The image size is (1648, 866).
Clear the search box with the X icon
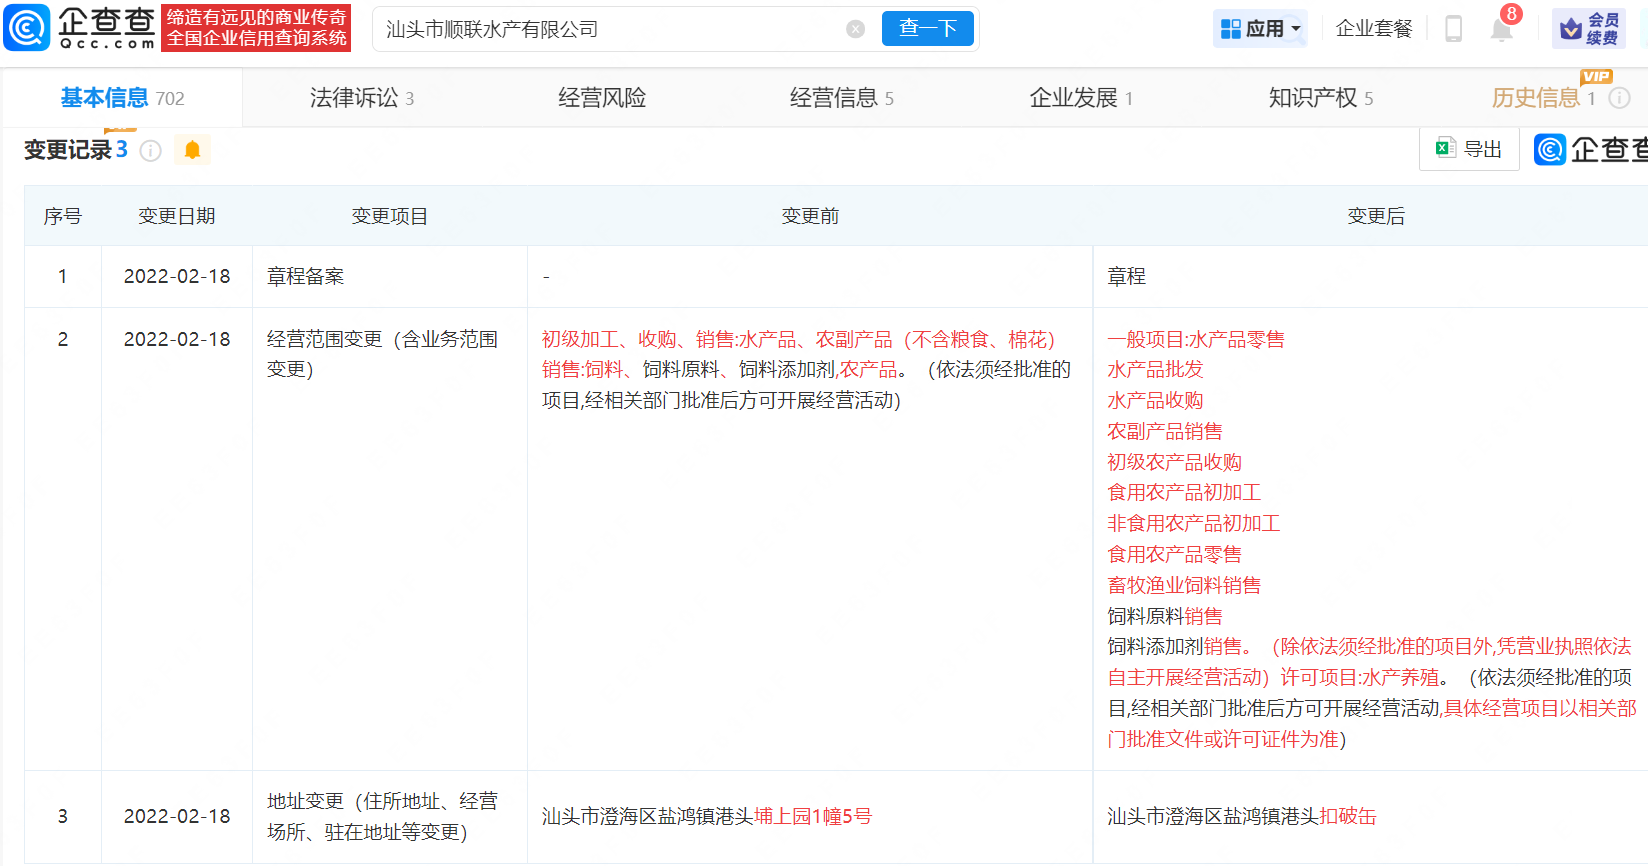pos(855,29)
